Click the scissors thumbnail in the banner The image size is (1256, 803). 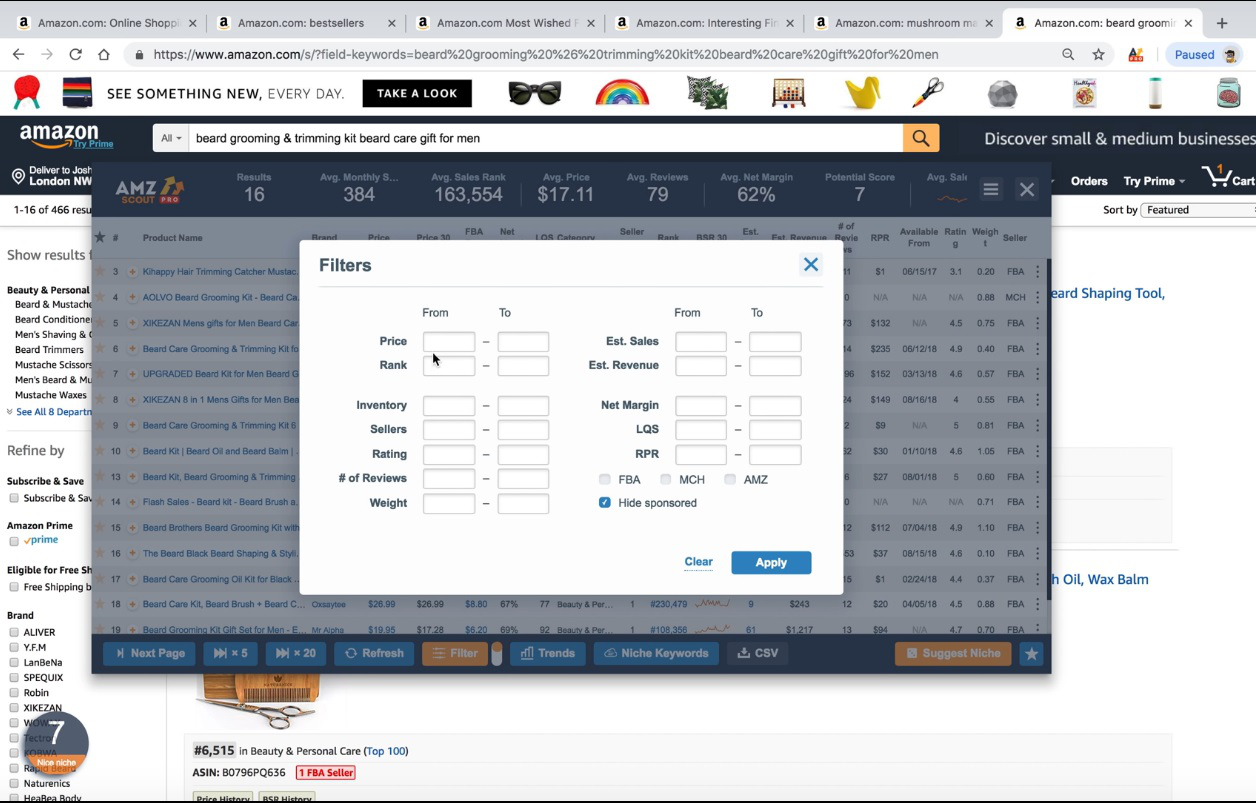pos(928,93)
